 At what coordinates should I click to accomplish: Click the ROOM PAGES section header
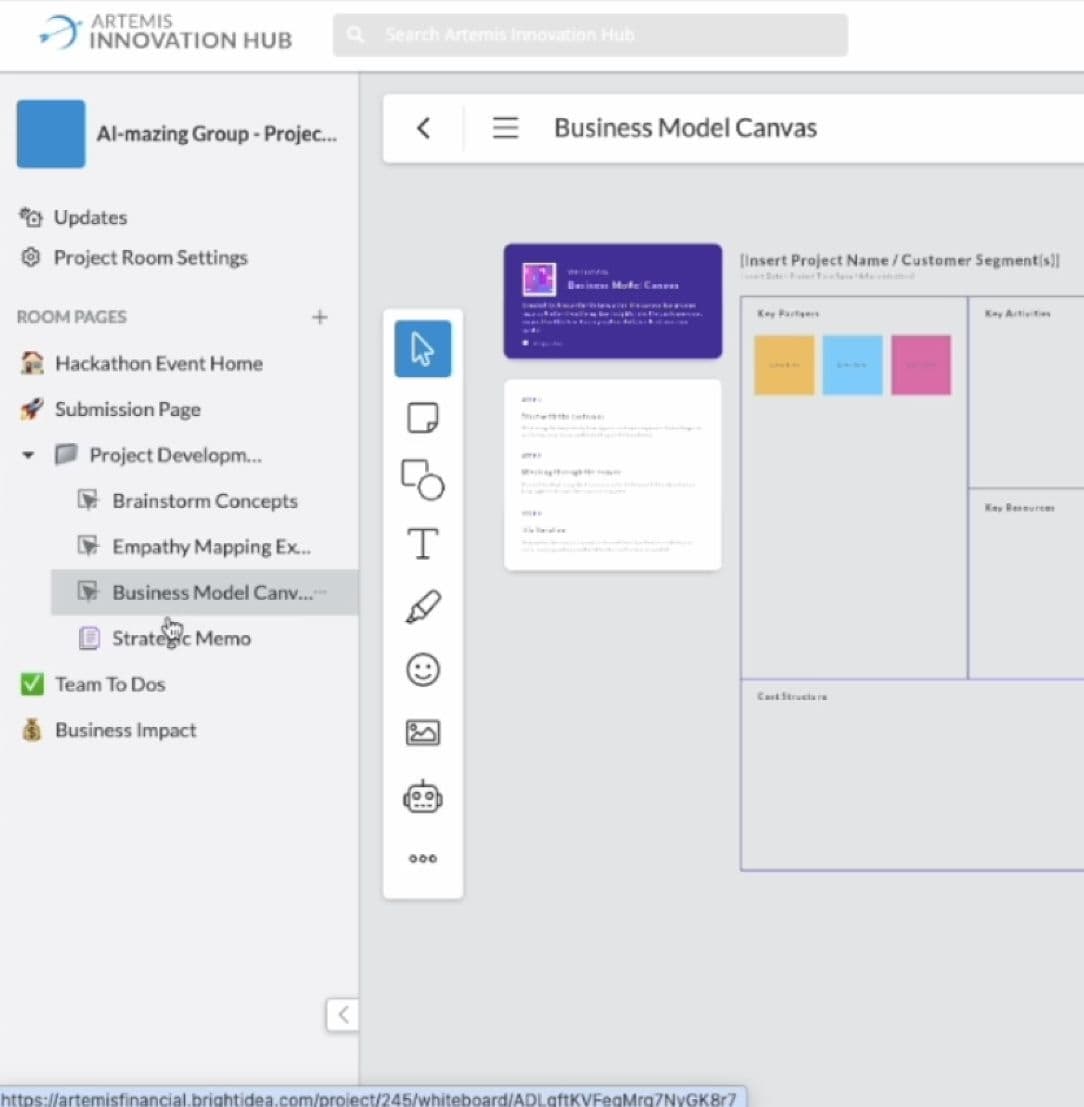coord(71,317)
